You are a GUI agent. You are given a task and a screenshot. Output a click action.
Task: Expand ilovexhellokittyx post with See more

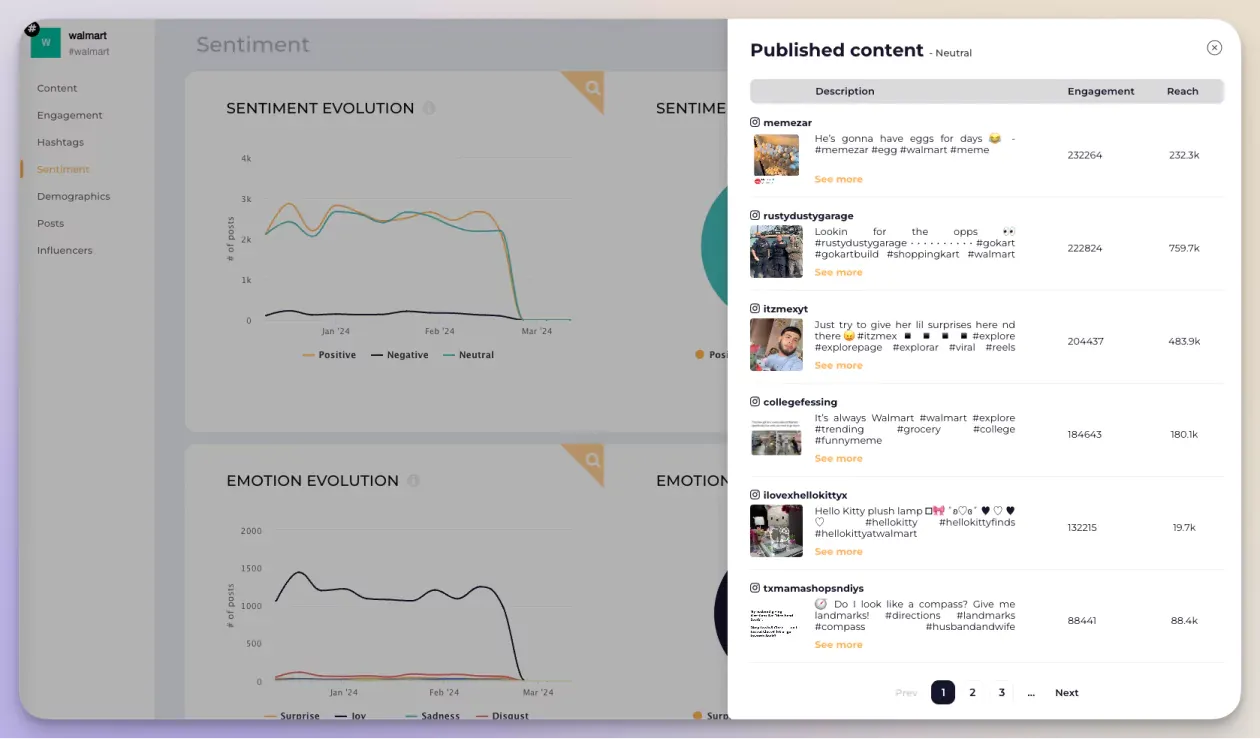coord(838,551)
